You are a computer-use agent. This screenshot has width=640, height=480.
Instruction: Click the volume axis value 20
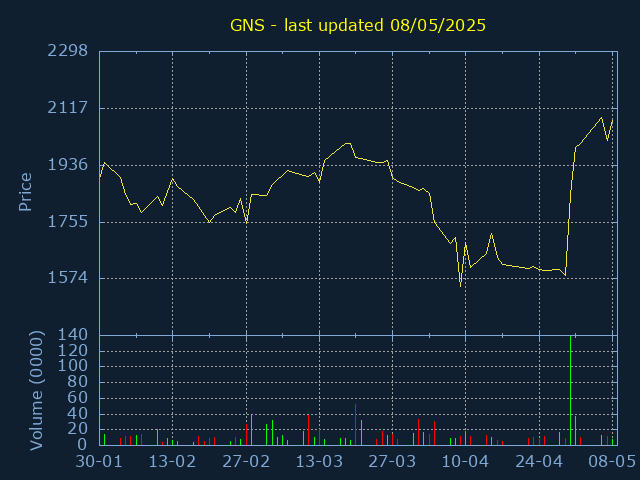point(78,429)
